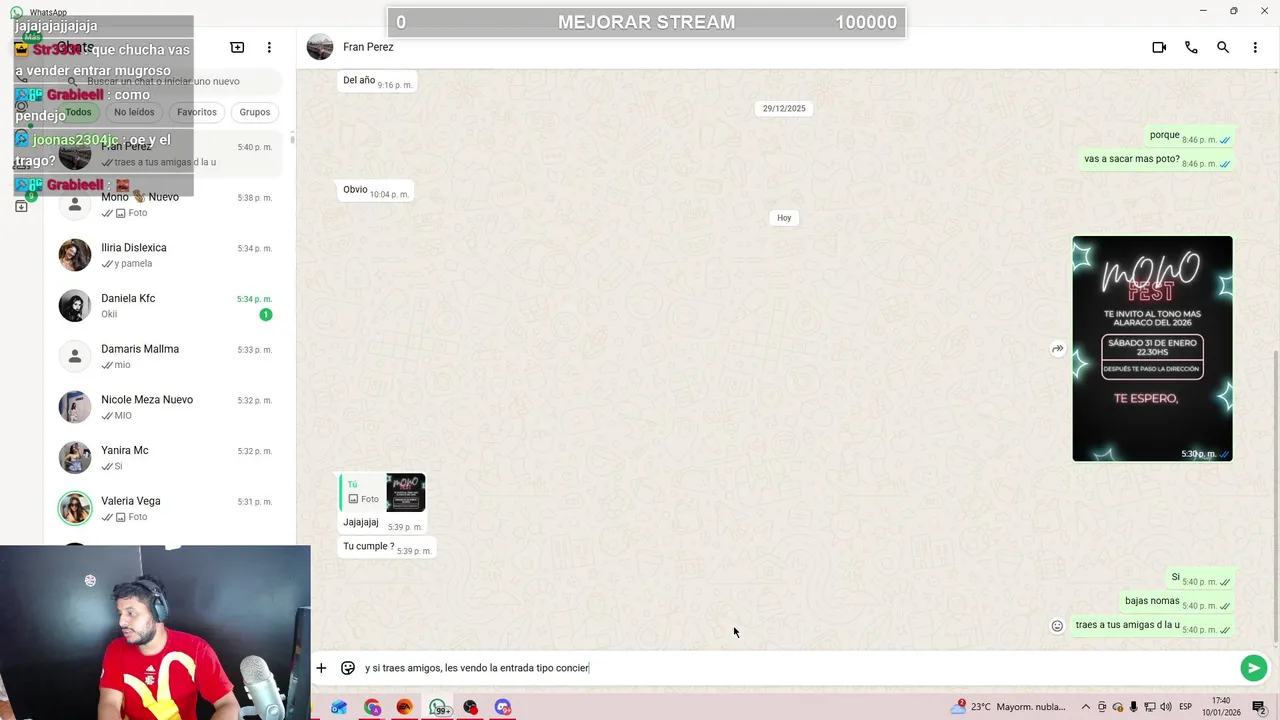Click the attach plus icon in message bar
The image size is (1280, 720).
pyautogui.click(x=321, y=668)
